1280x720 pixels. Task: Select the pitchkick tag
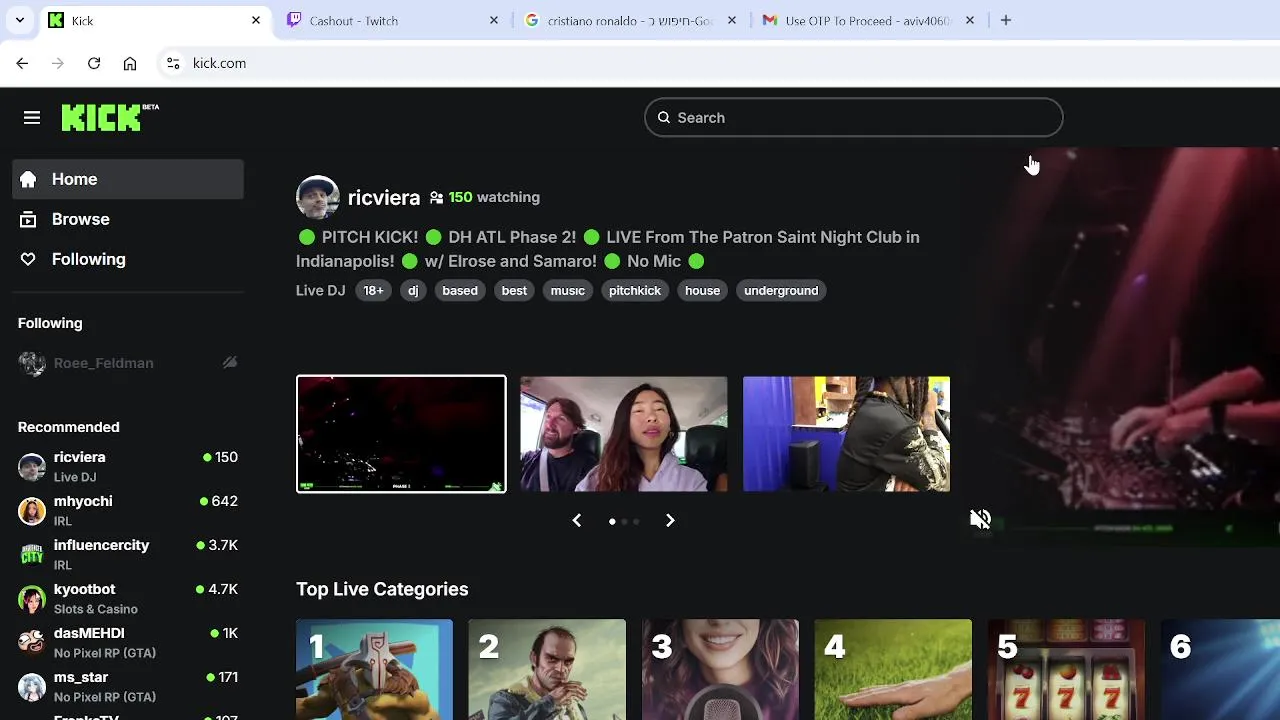coord(635,290)
